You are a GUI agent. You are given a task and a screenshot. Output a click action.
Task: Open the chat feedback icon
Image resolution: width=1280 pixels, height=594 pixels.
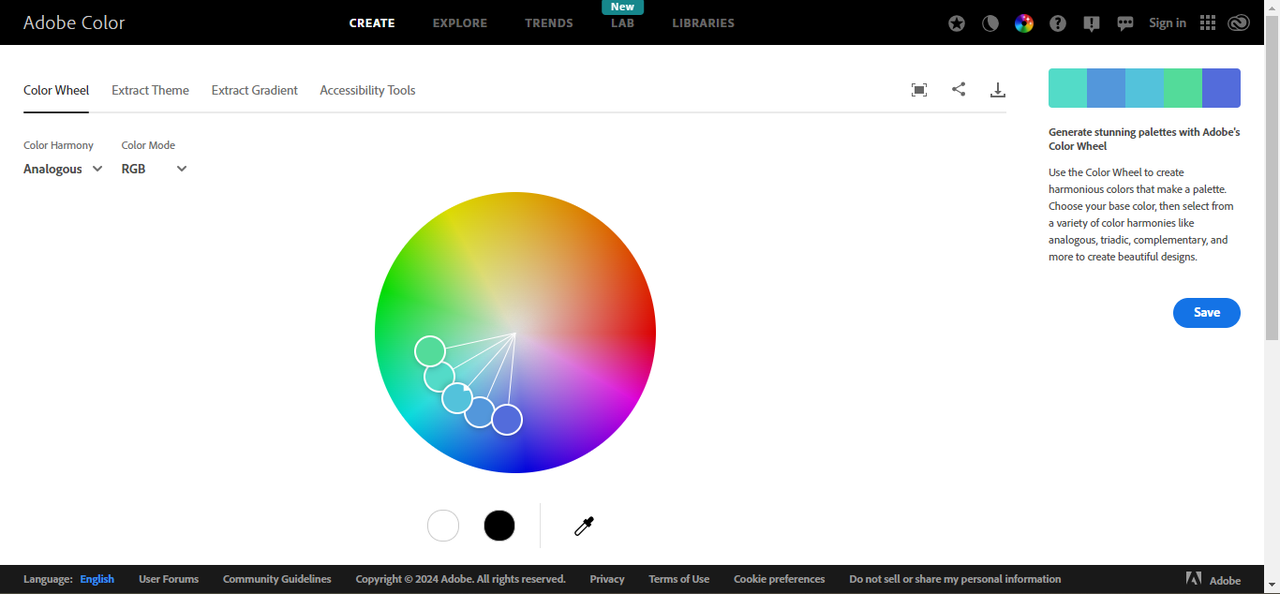pyautogui.click(x=1125, y=23)
